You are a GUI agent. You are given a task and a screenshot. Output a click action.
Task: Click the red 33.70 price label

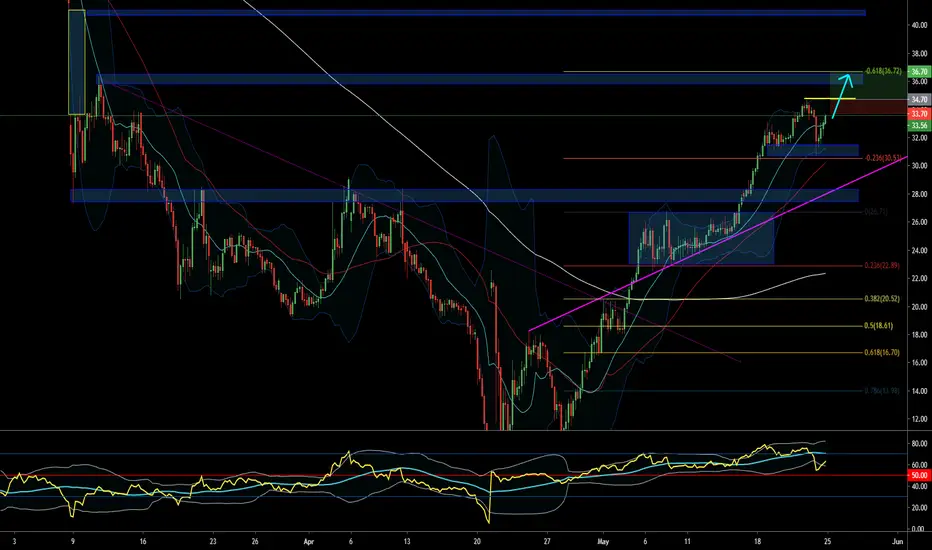[919, 114]
